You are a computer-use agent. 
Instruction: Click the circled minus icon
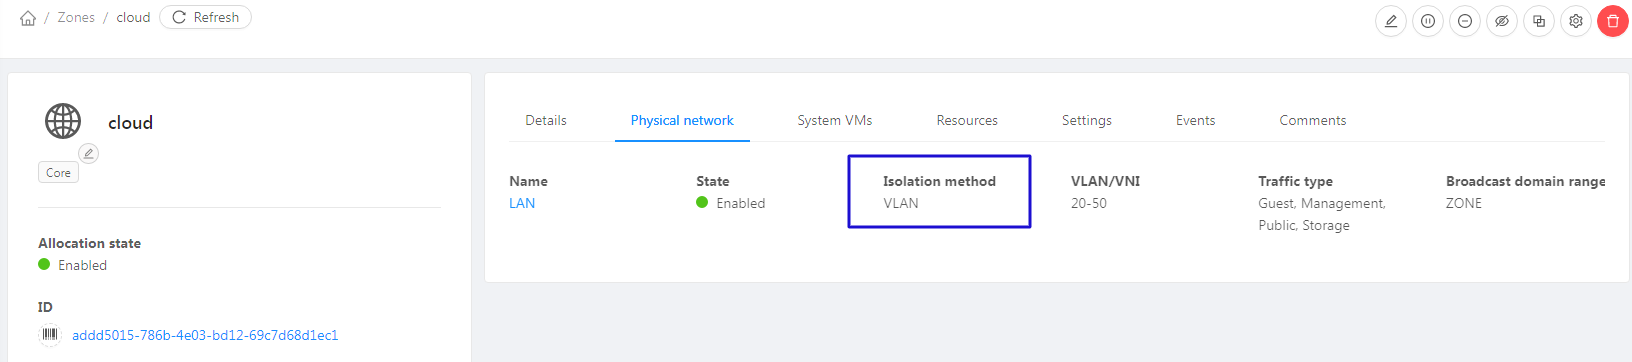point(1465,21)
